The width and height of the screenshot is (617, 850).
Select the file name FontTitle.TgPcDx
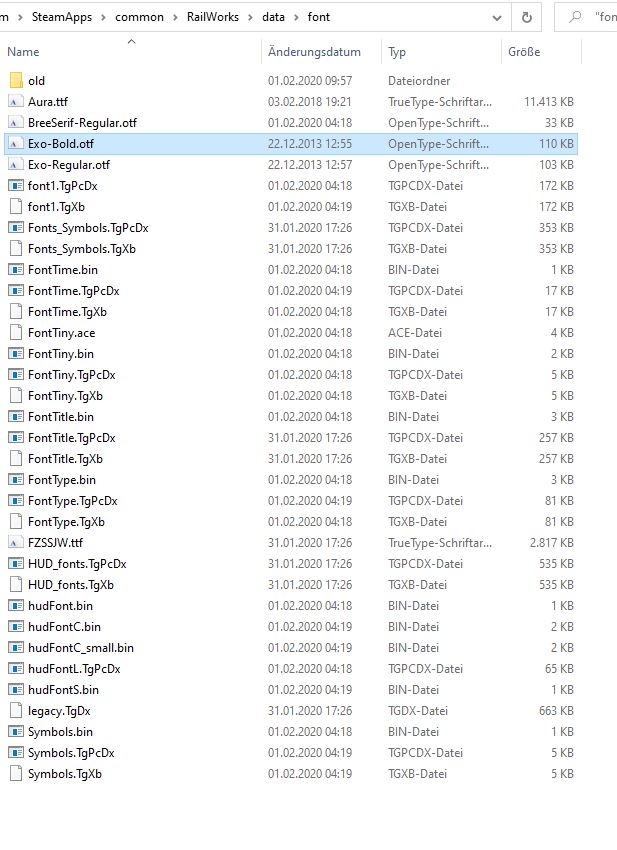coord(72,438)
